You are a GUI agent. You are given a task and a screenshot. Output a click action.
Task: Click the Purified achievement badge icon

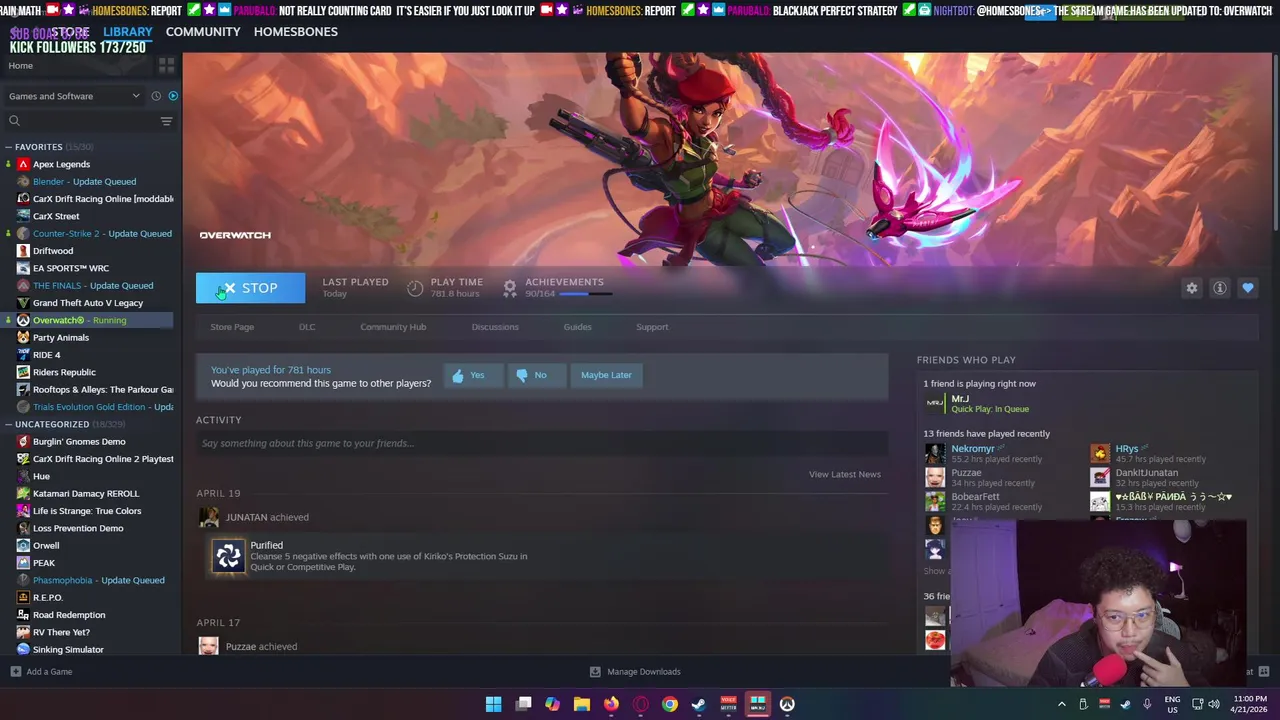point(228,557)
